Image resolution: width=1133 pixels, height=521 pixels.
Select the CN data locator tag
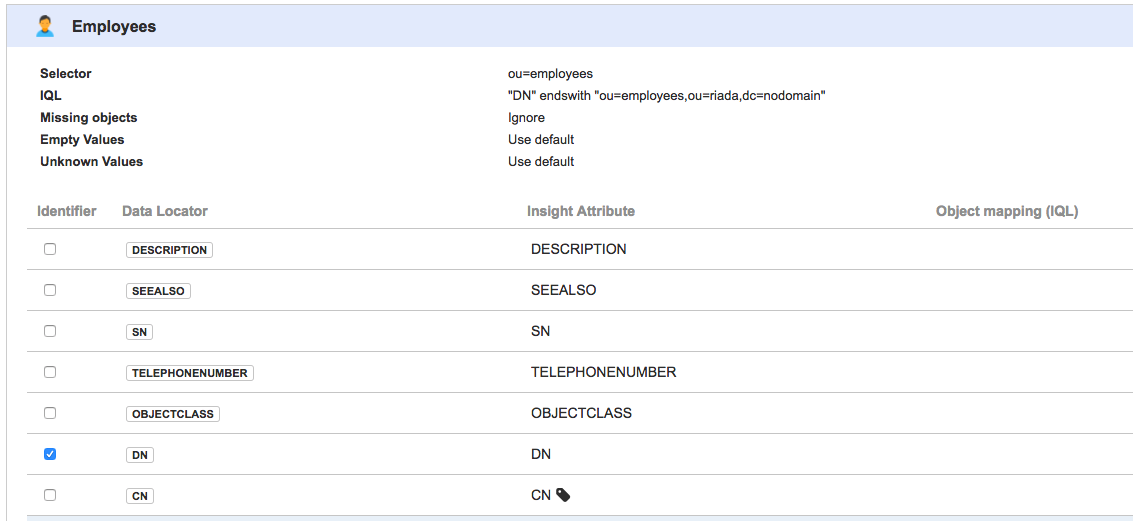pos(140,496)
